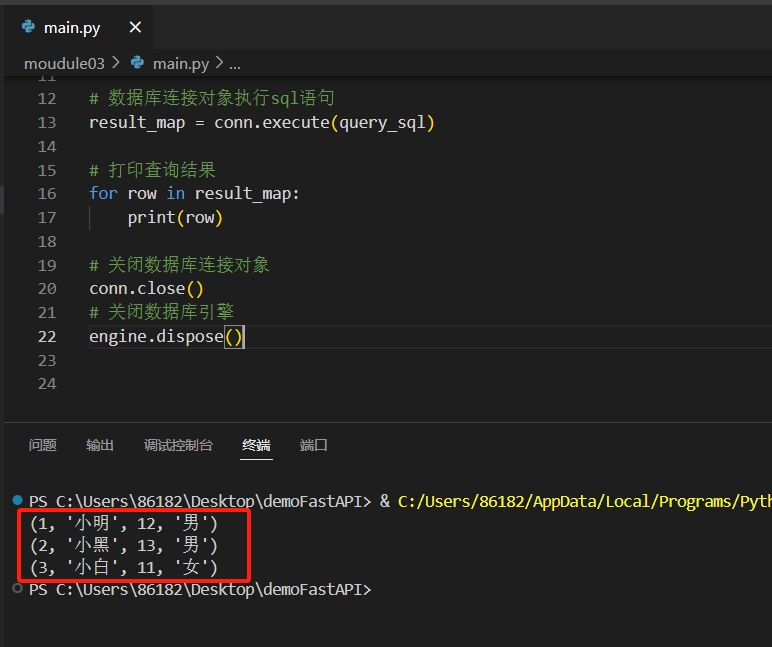The width and height of the screenshot is (772, 647).
Task: Click terminal output row with '小明'
Action: (124, 523)
